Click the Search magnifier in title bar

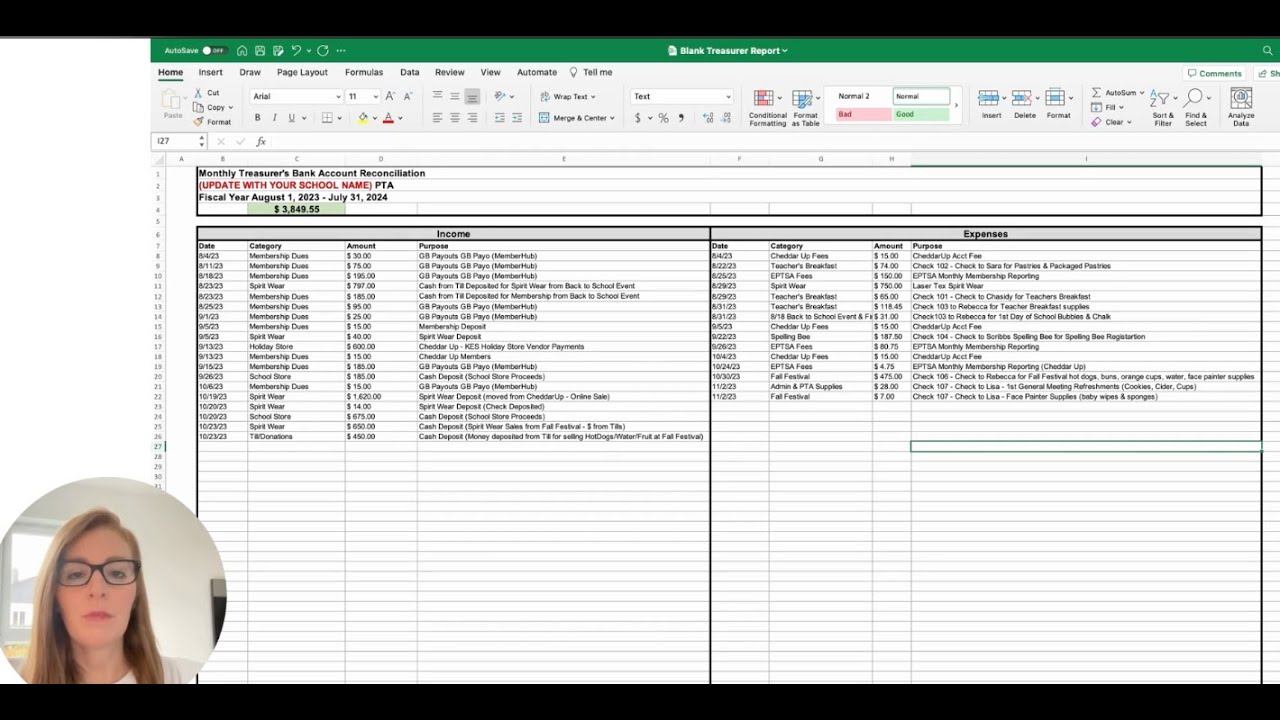pos(1268,50)
